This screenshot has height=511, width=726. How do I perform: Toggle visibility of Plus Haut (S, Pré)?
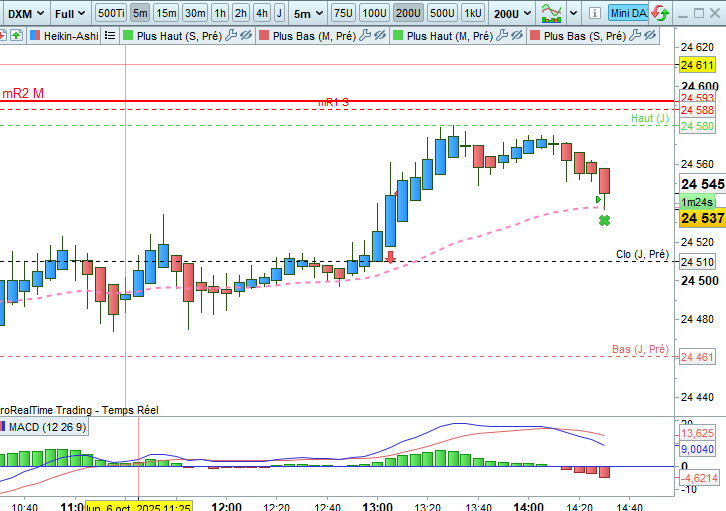245,35
